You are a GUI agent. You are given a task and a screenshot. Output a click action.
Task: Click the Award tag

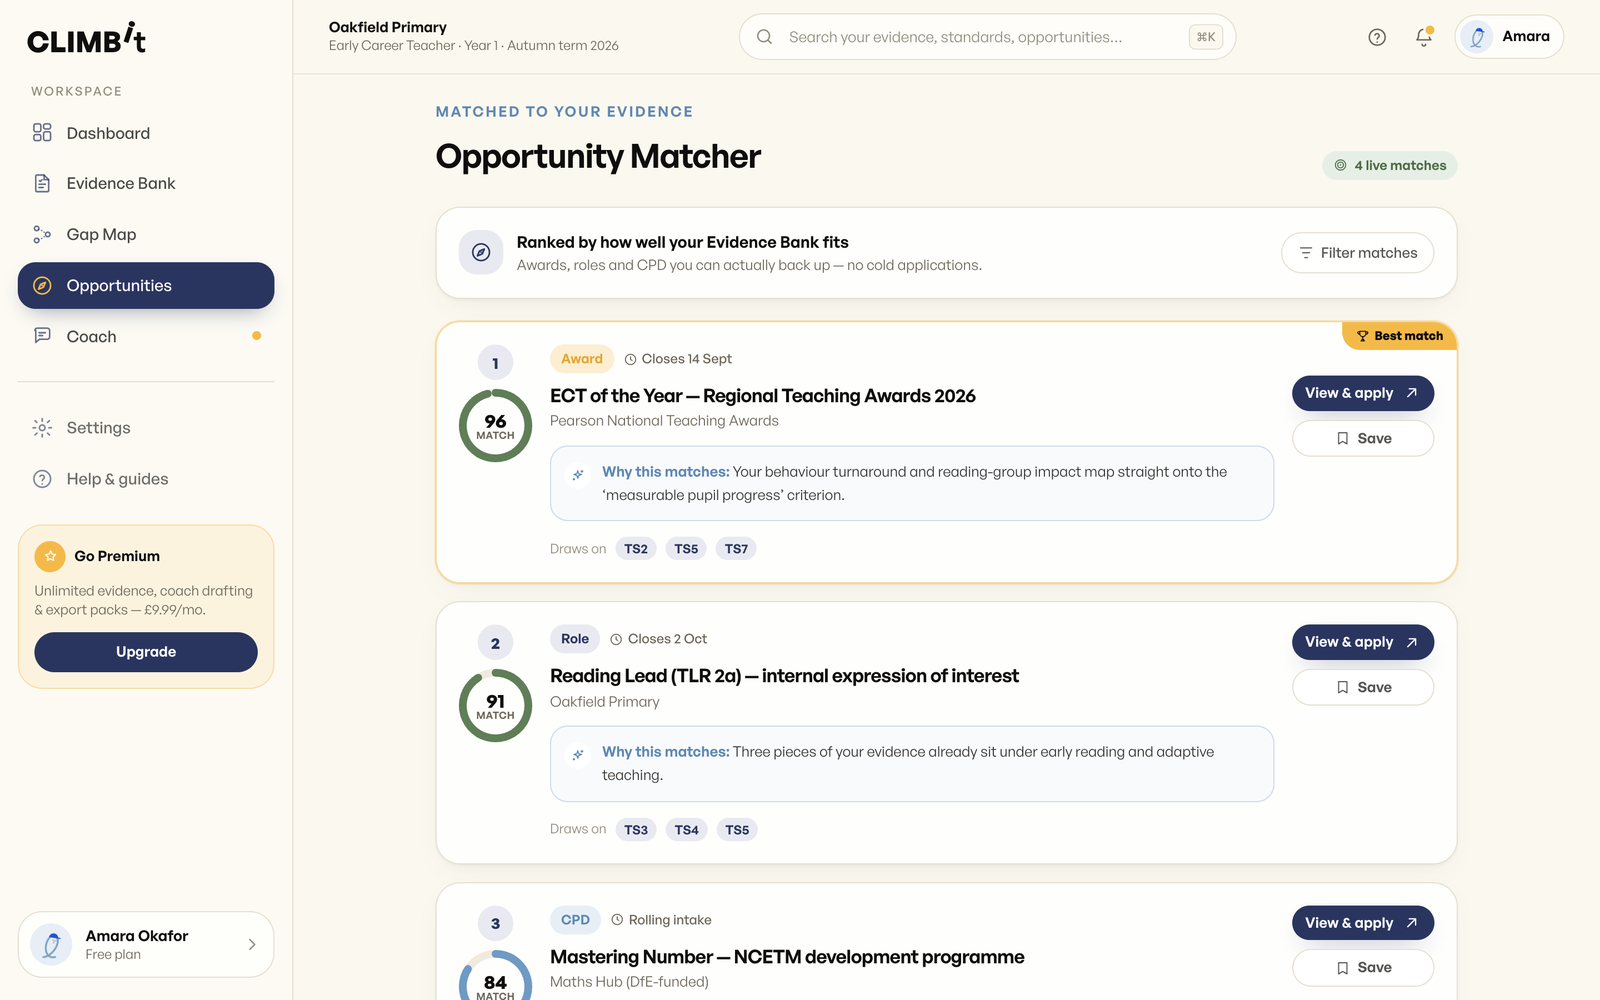click(x=582, y=359)
